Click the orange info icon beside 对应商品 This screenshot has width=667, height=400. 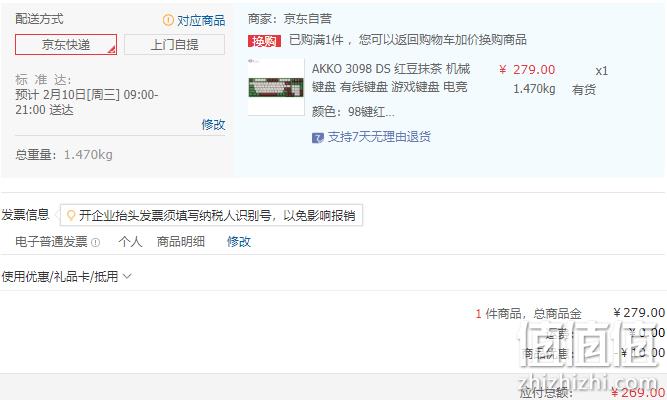pyautogui.click(x=168, y=20)
